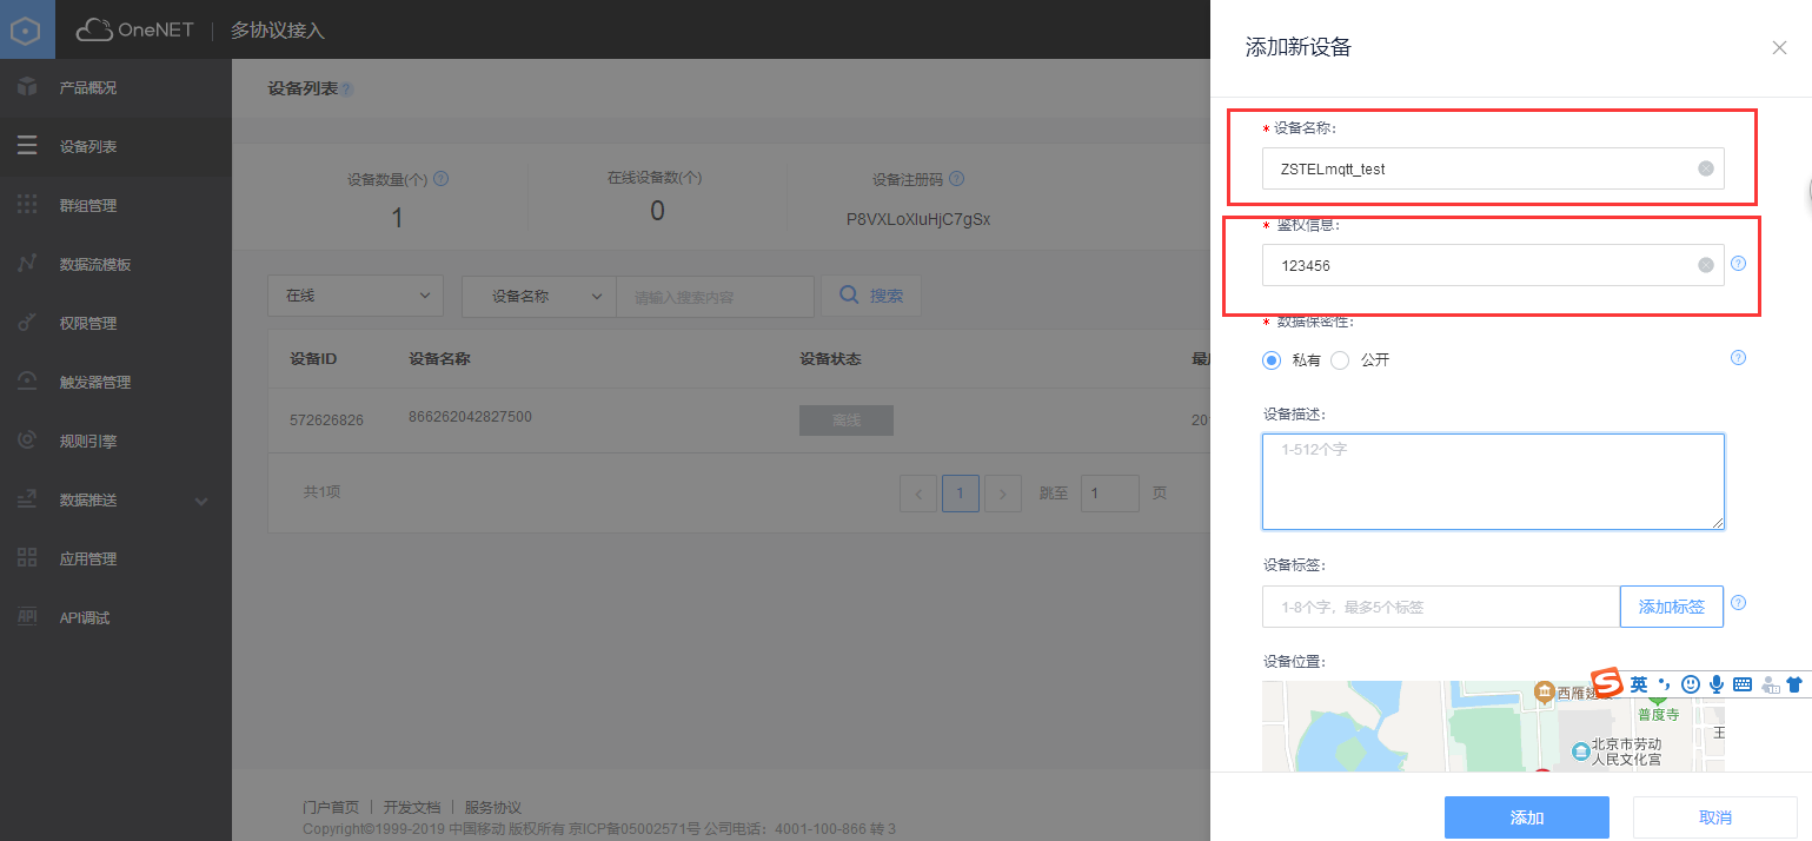Select the 公开 radio button
Viewport: 1812px width, 841px height.
tap(1340, 360)
